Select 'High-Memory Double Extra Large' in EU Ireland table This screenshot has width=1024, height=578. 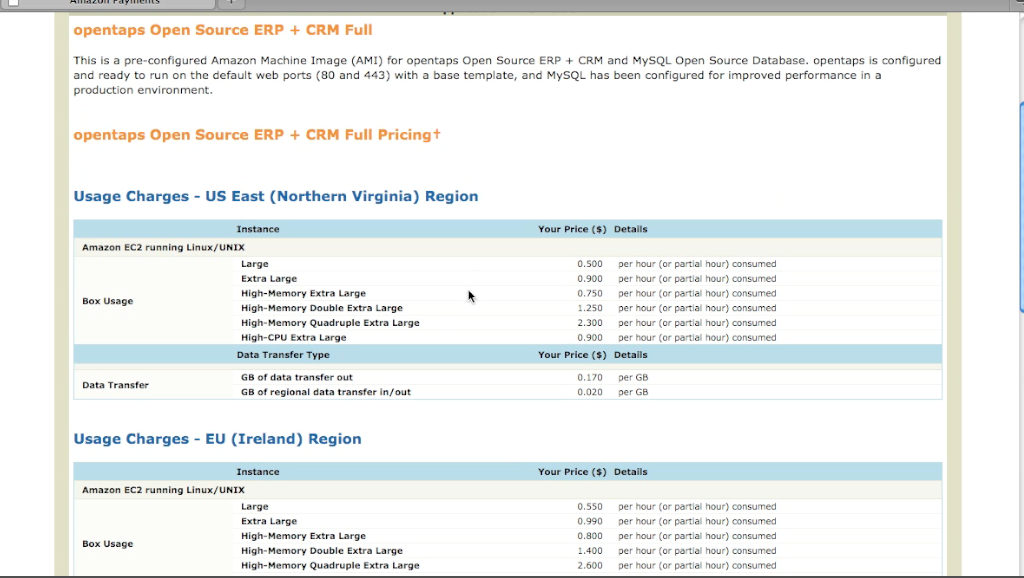pos(322,551)
